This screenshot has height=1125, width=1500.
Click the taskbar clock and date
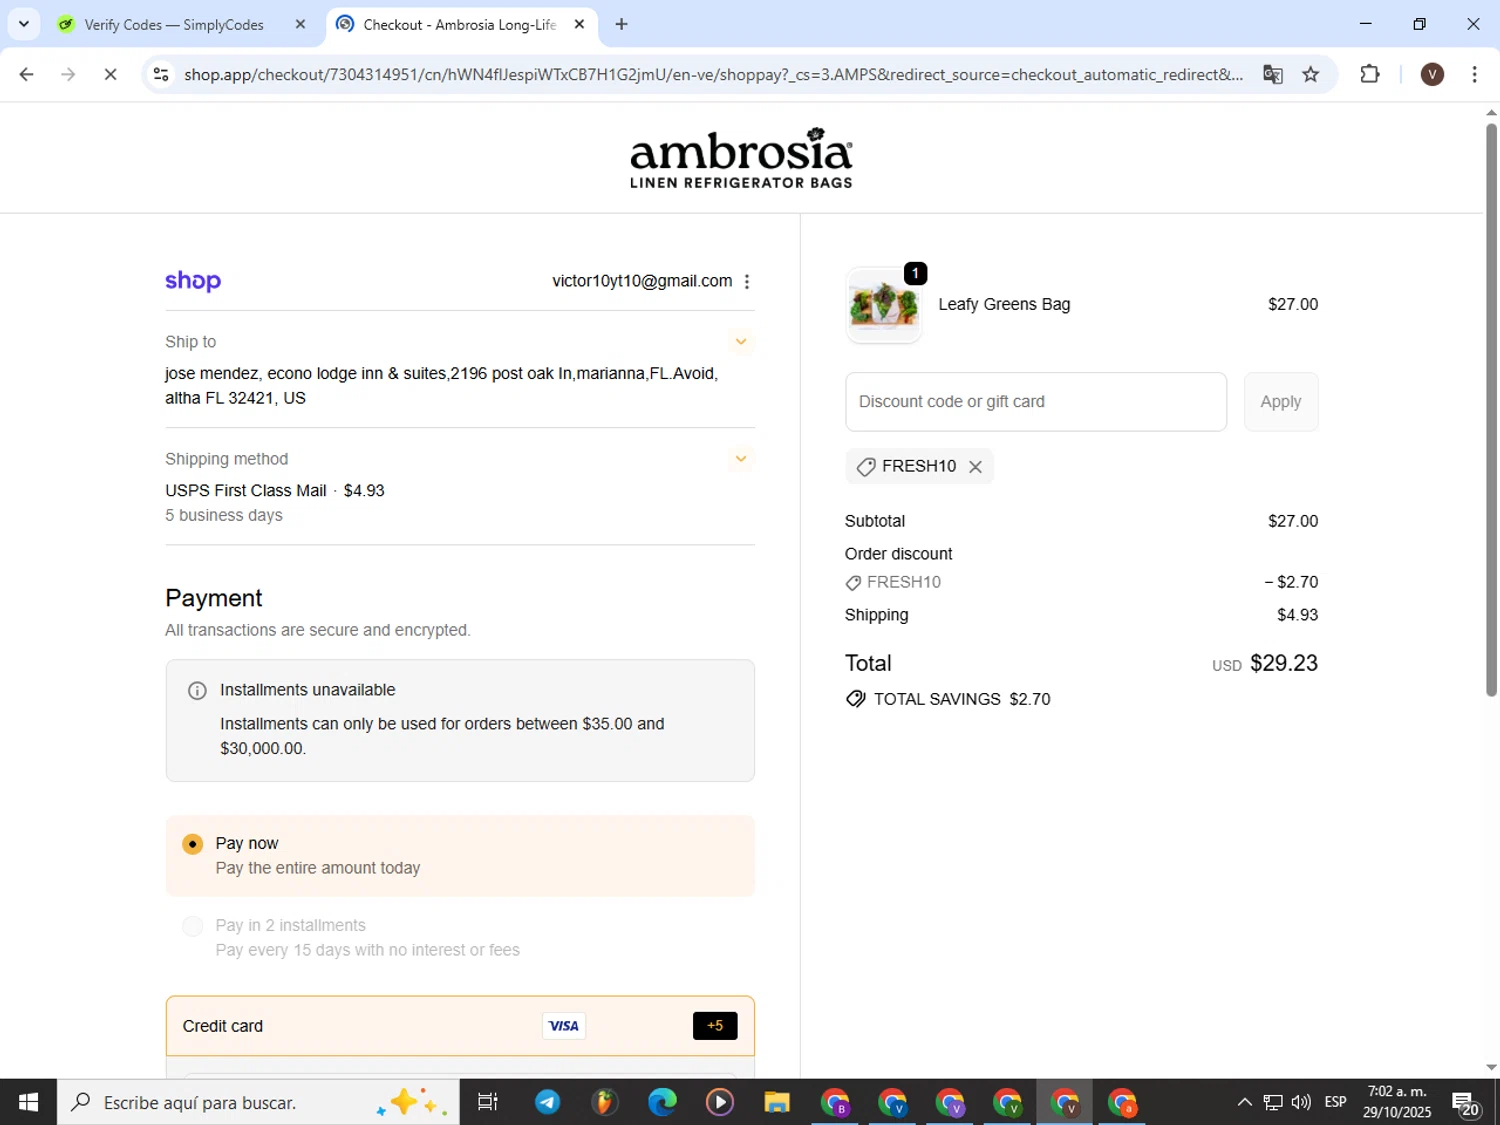click(x=1397, y=1102)
